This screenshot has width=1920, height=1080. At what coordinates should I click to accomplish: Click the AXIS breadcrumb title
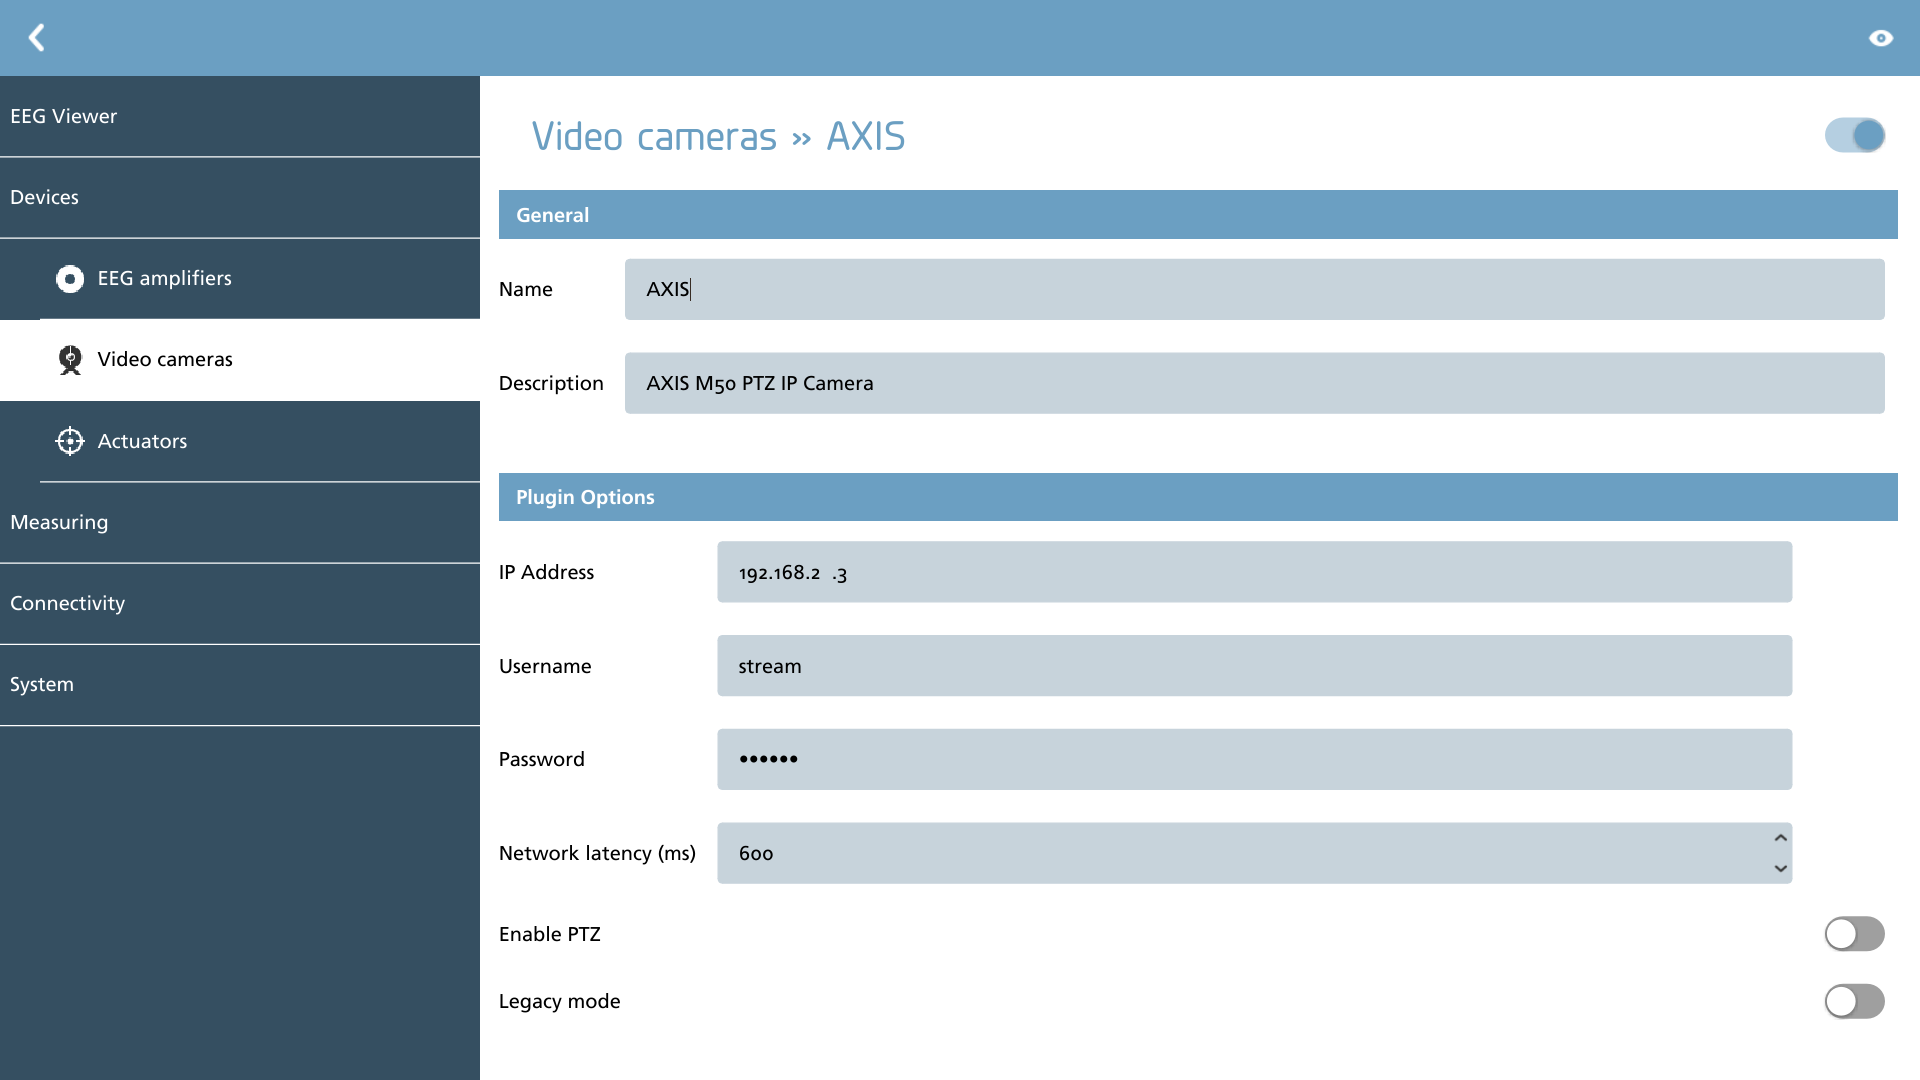[x=866, y=136]
